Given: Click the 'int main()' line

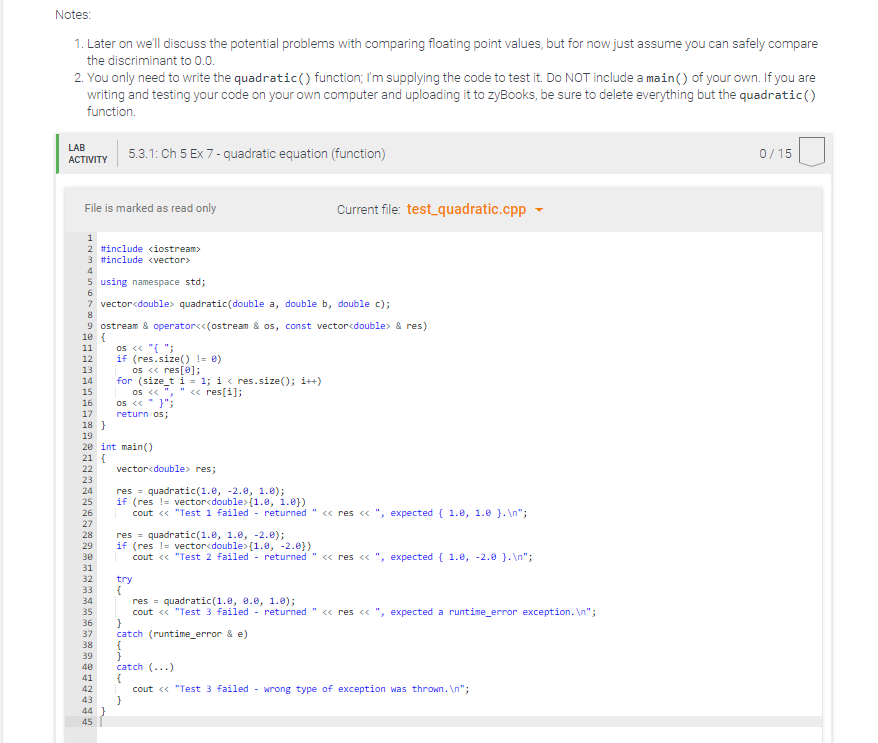Looking at the screenshot, I should 127,447.
